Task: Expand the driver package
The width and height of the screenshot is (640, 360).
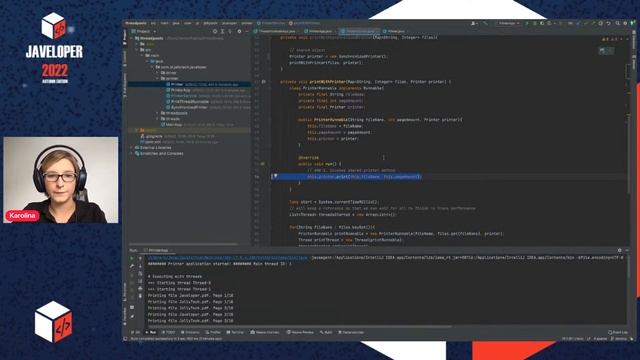Action: [x=157, y=73]
